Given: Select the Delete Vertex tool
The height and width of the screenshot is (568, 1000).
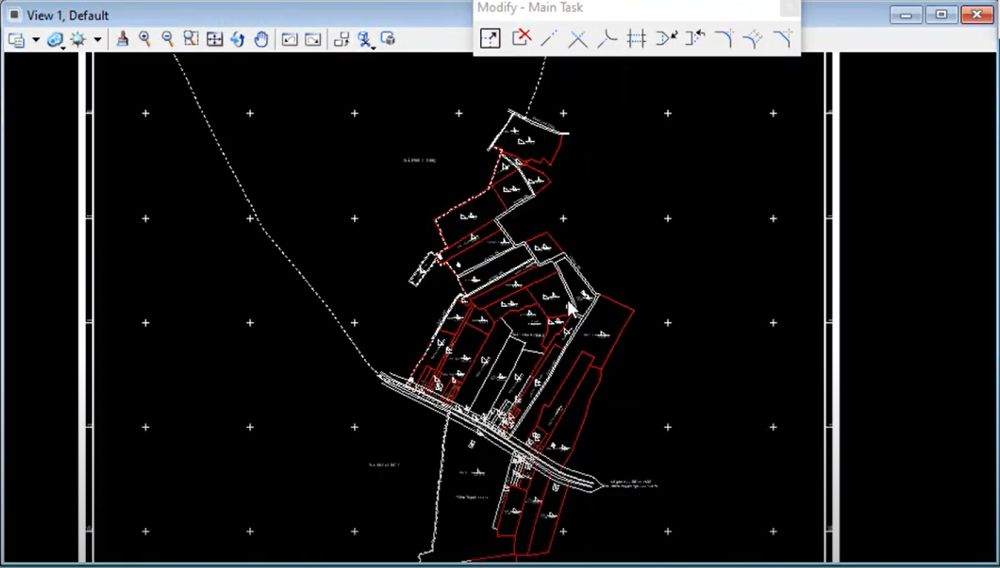Looking at the screenshot, I should pyautogui.click(x=695, y=38).
